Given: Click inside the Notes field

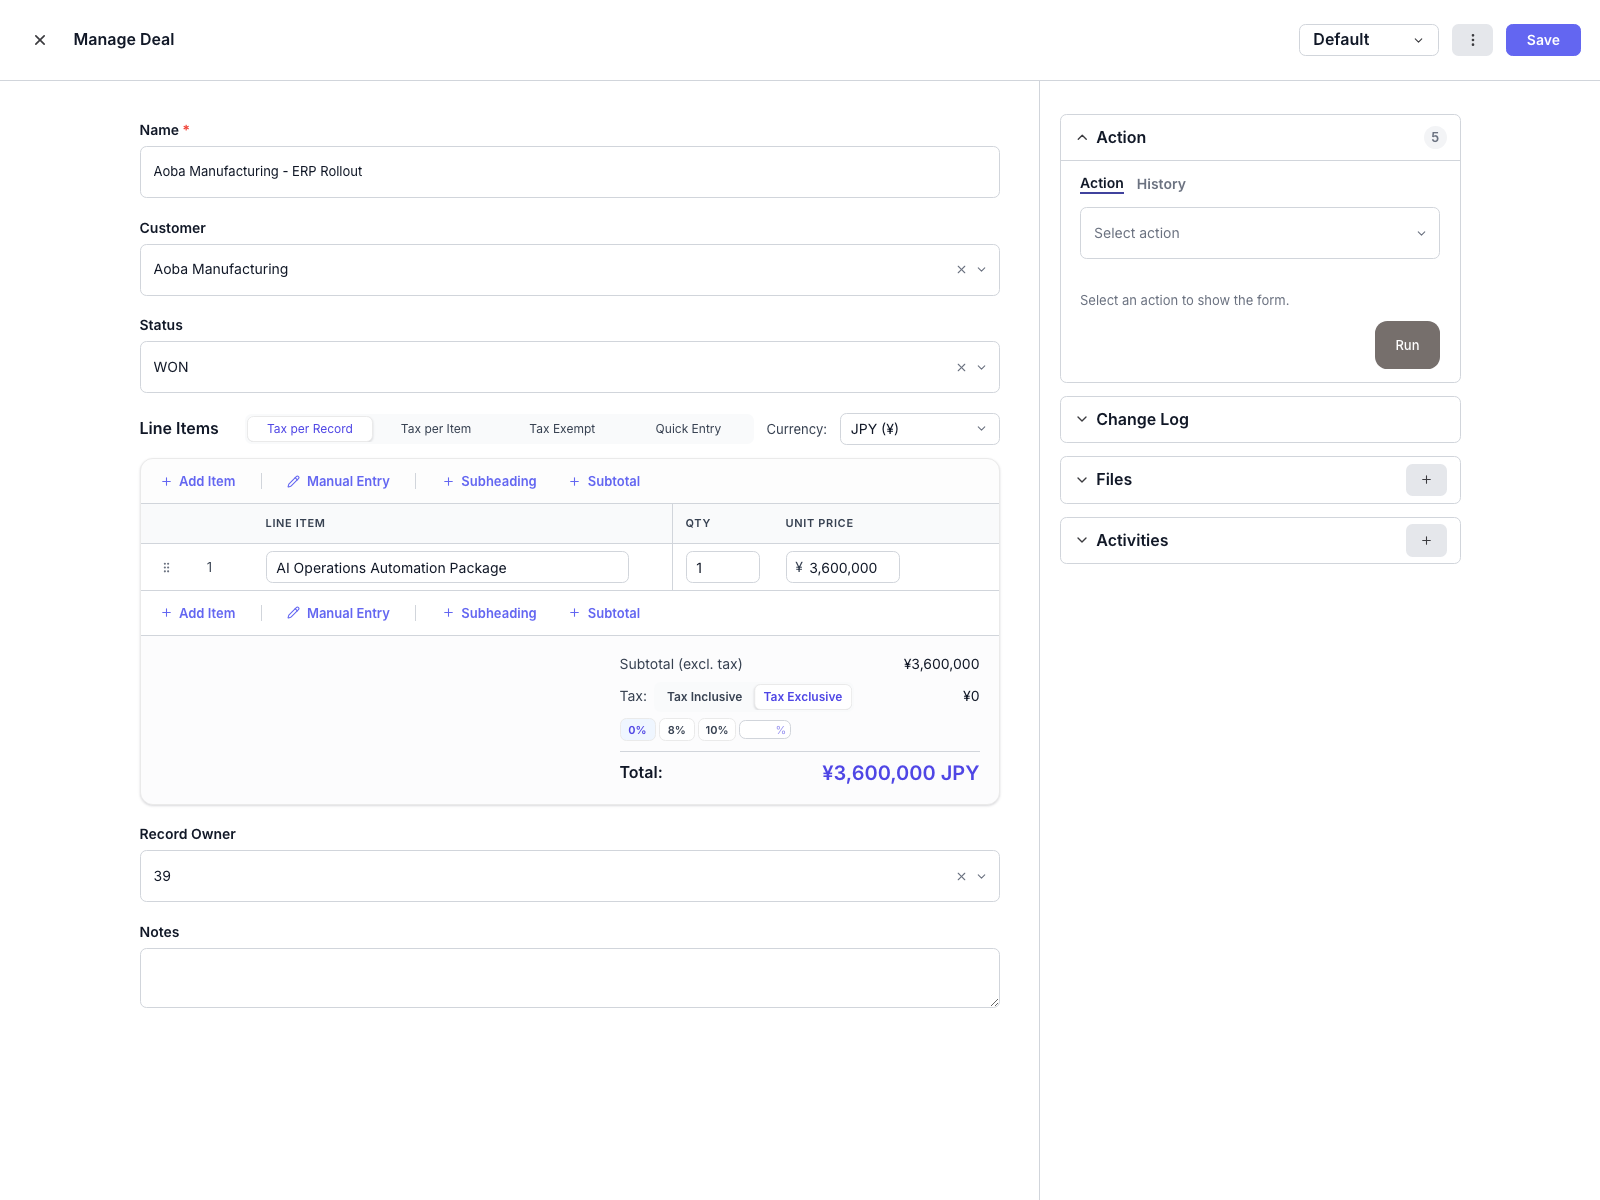Looking at the screenshot, I should [x=569, y=977].
